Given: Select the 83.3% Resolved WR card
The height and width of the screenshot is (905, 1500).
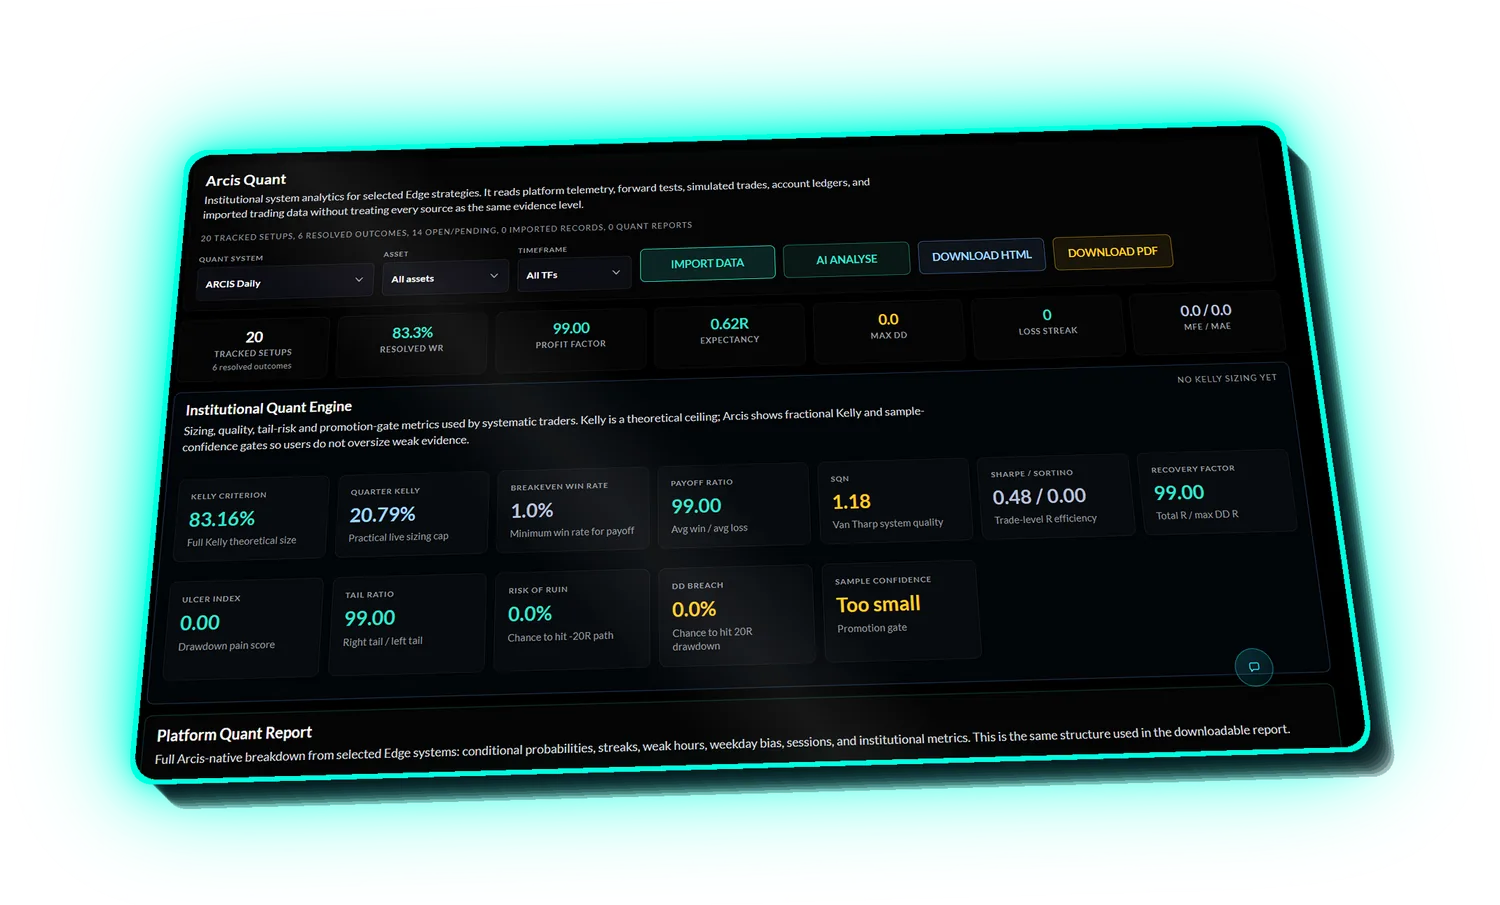Looking at the screenshot, I should pos(411,342).
